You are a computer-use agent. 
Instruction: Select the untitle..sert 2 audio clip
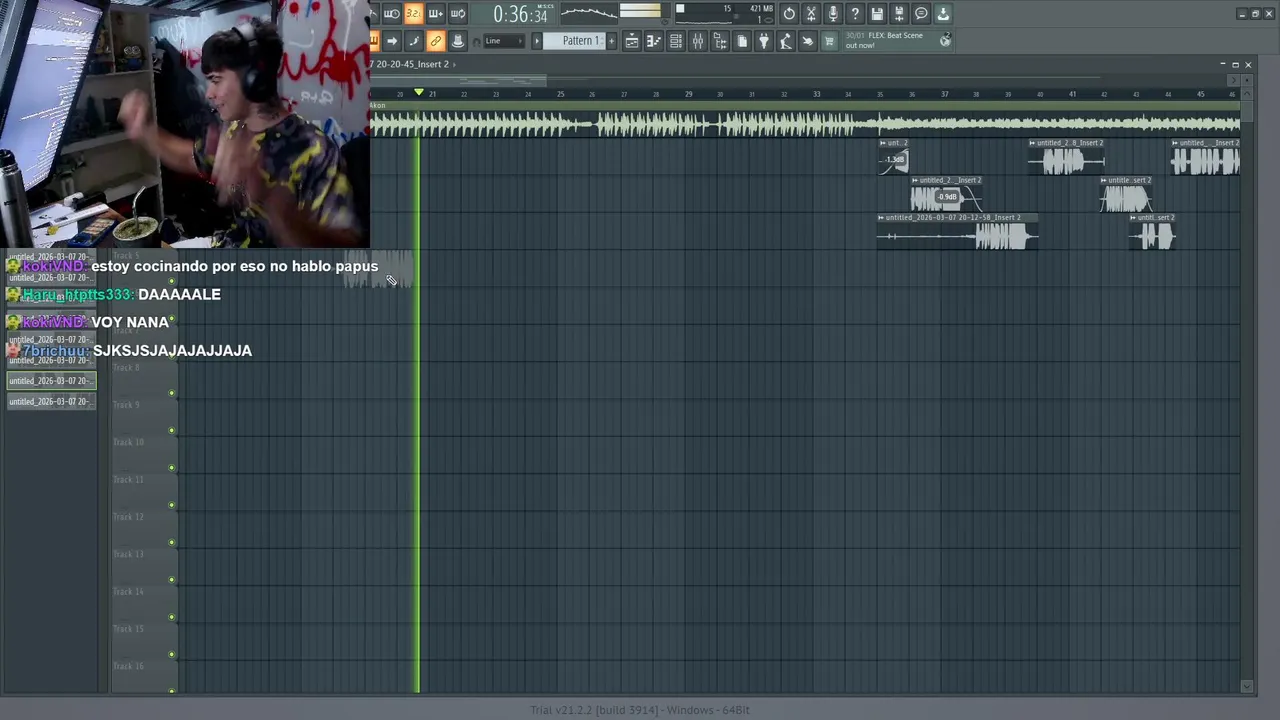(x=1127, y=194)
